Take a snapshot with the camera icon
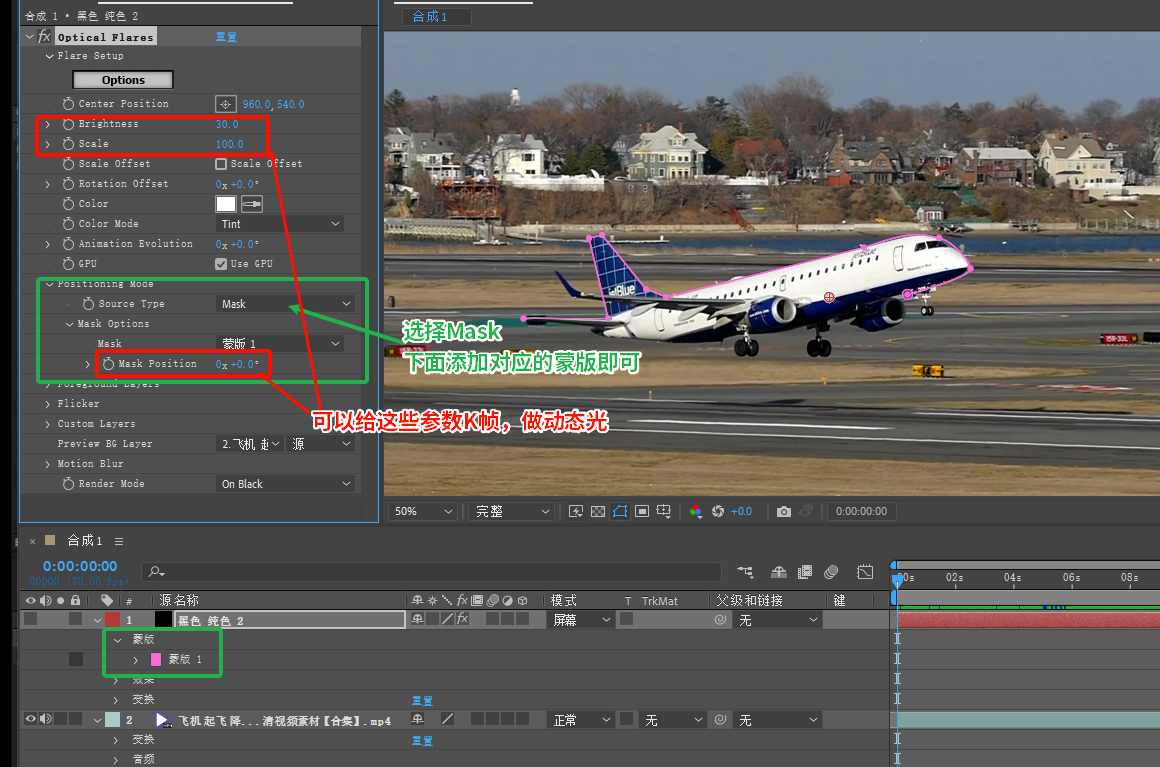 (783, 511)
